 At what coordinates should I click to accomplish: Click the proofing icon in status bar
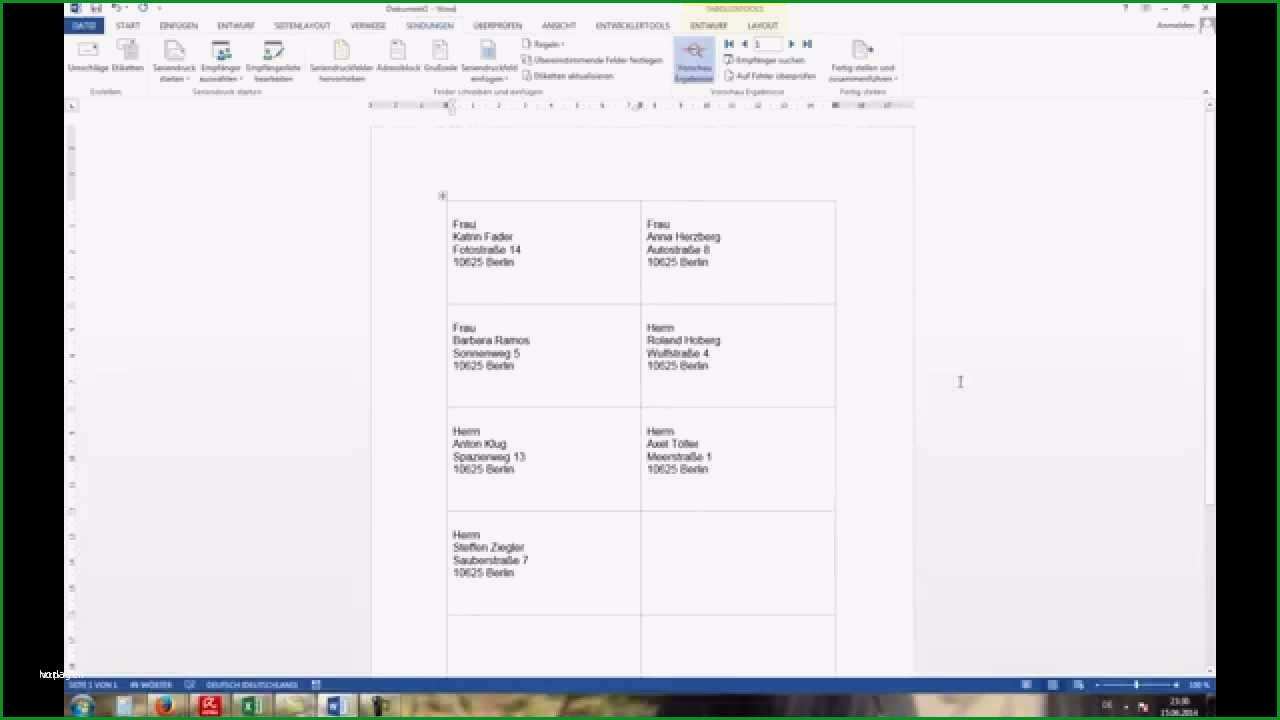click(x=190, y=685)
